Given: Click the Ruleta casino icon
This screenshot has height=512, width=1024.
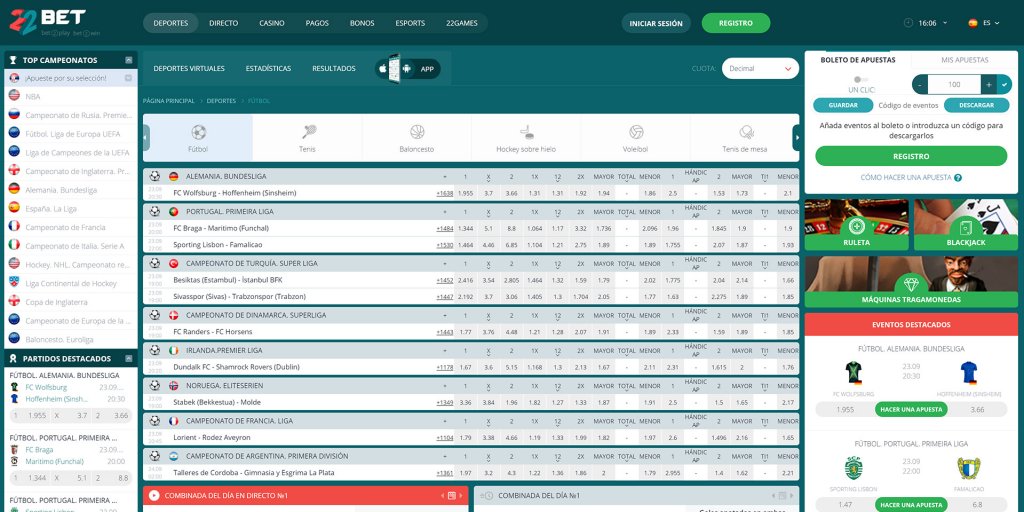Looking at the screenshot, I should coord(856,227).
